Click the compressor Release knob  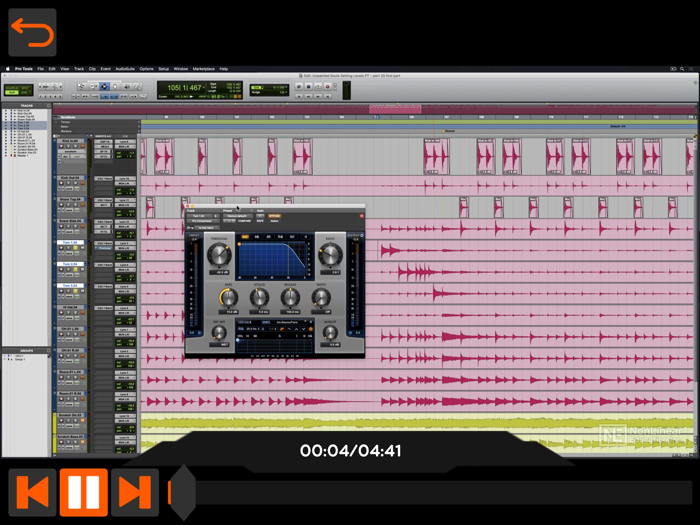coord(290,298)
